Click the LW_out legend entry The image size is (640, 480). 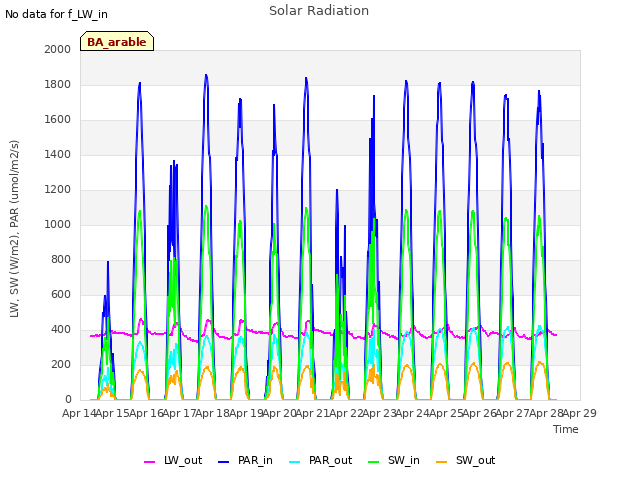pos(173,460)
